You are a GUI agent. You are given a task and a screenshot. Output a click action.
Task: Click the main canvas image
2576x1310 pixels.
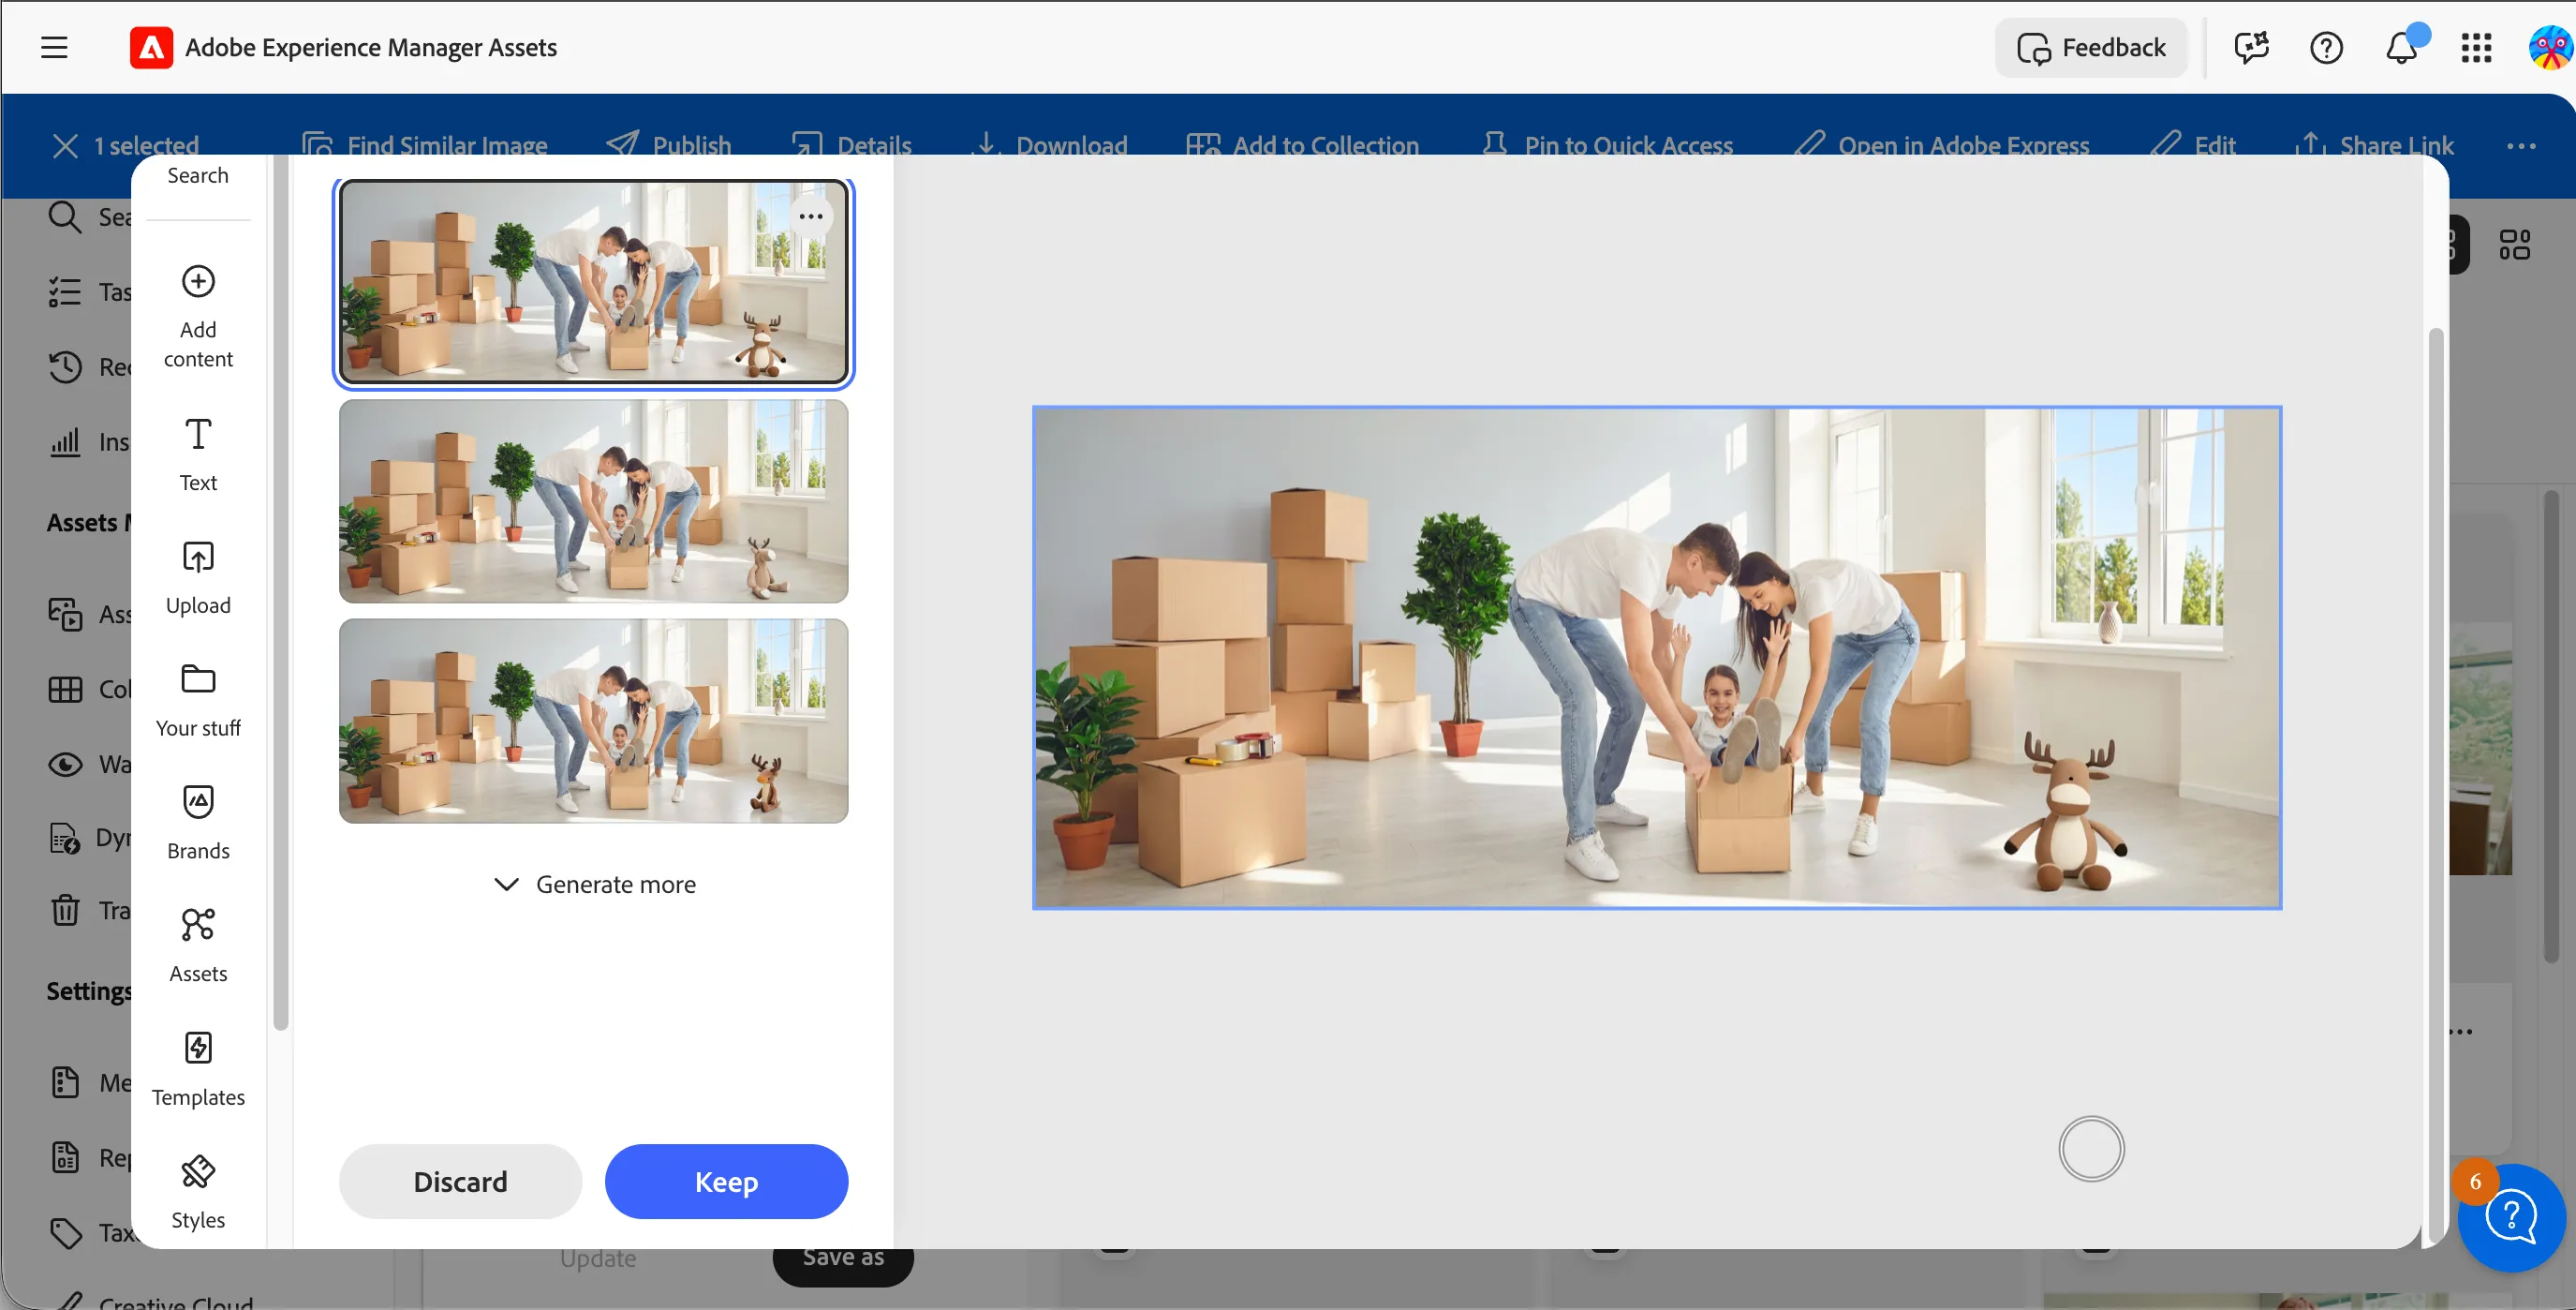1657,657
